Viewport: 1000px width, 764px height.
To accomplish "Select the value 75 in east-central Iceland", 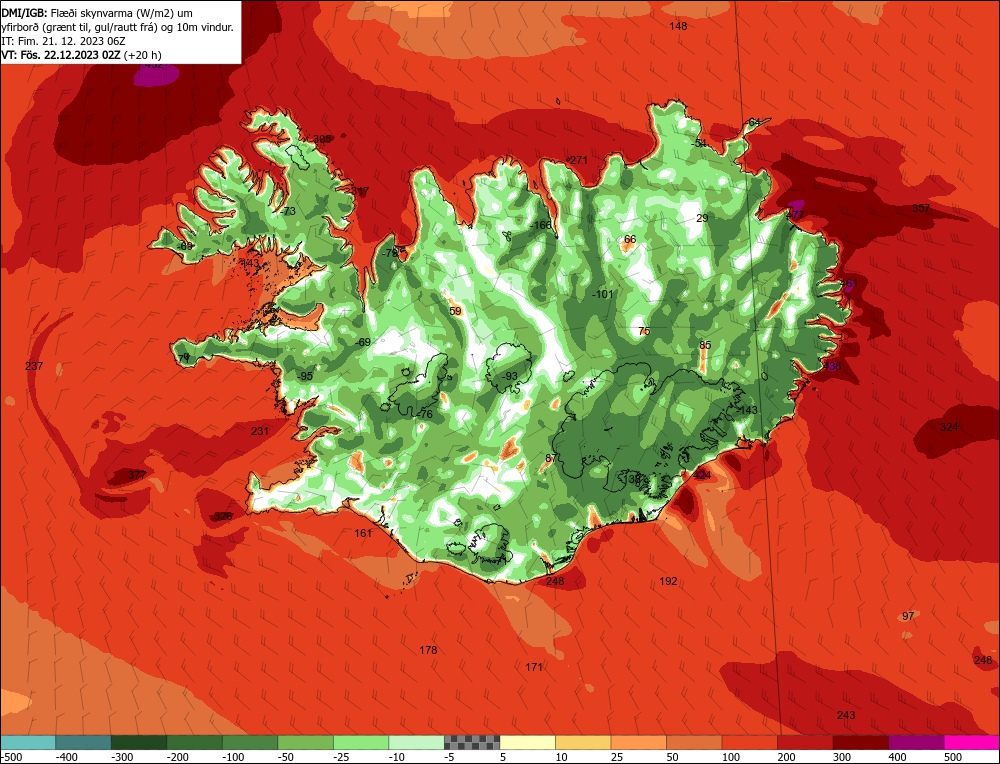I will tap(644, 331).
